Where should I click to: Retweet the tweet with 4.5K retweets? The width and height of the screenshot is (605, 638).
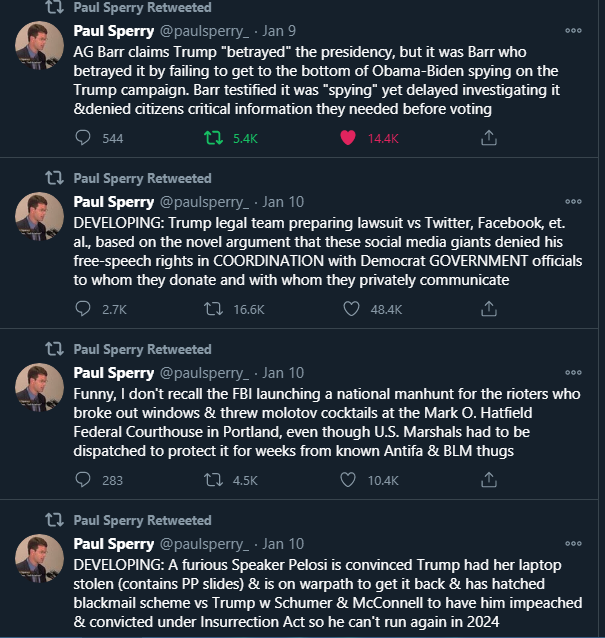[x=214, y=480]
